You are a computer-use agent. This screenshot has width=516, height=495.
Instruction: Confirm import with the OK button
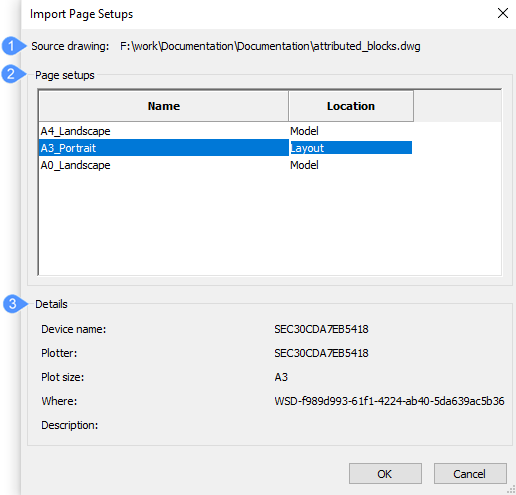point(385,473)
